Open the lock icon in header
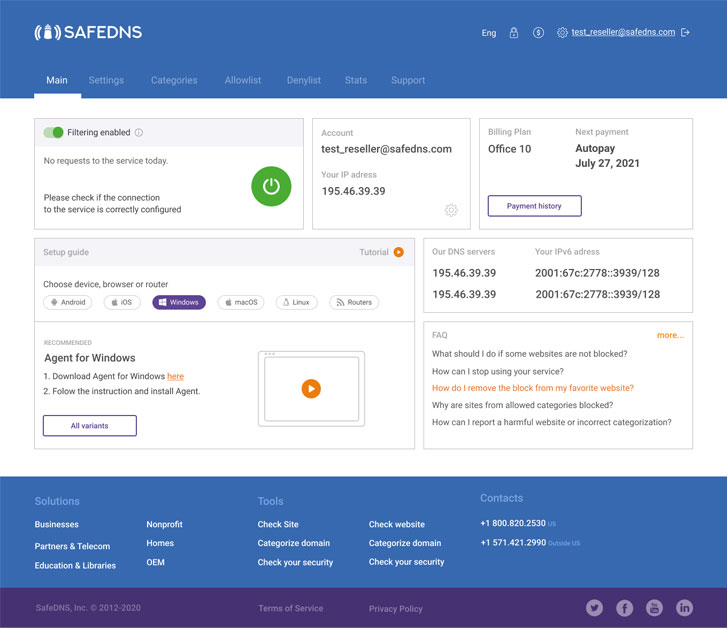 coord(514,32)
